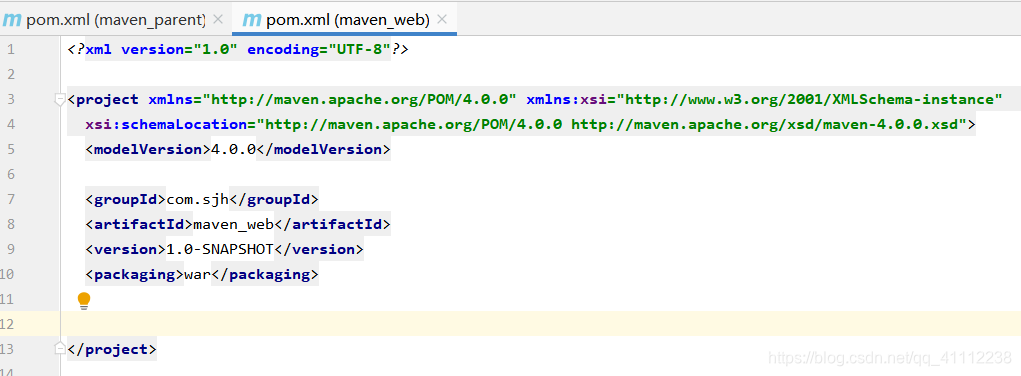Place cursor on empty highlighted line 12

point(540,324)
